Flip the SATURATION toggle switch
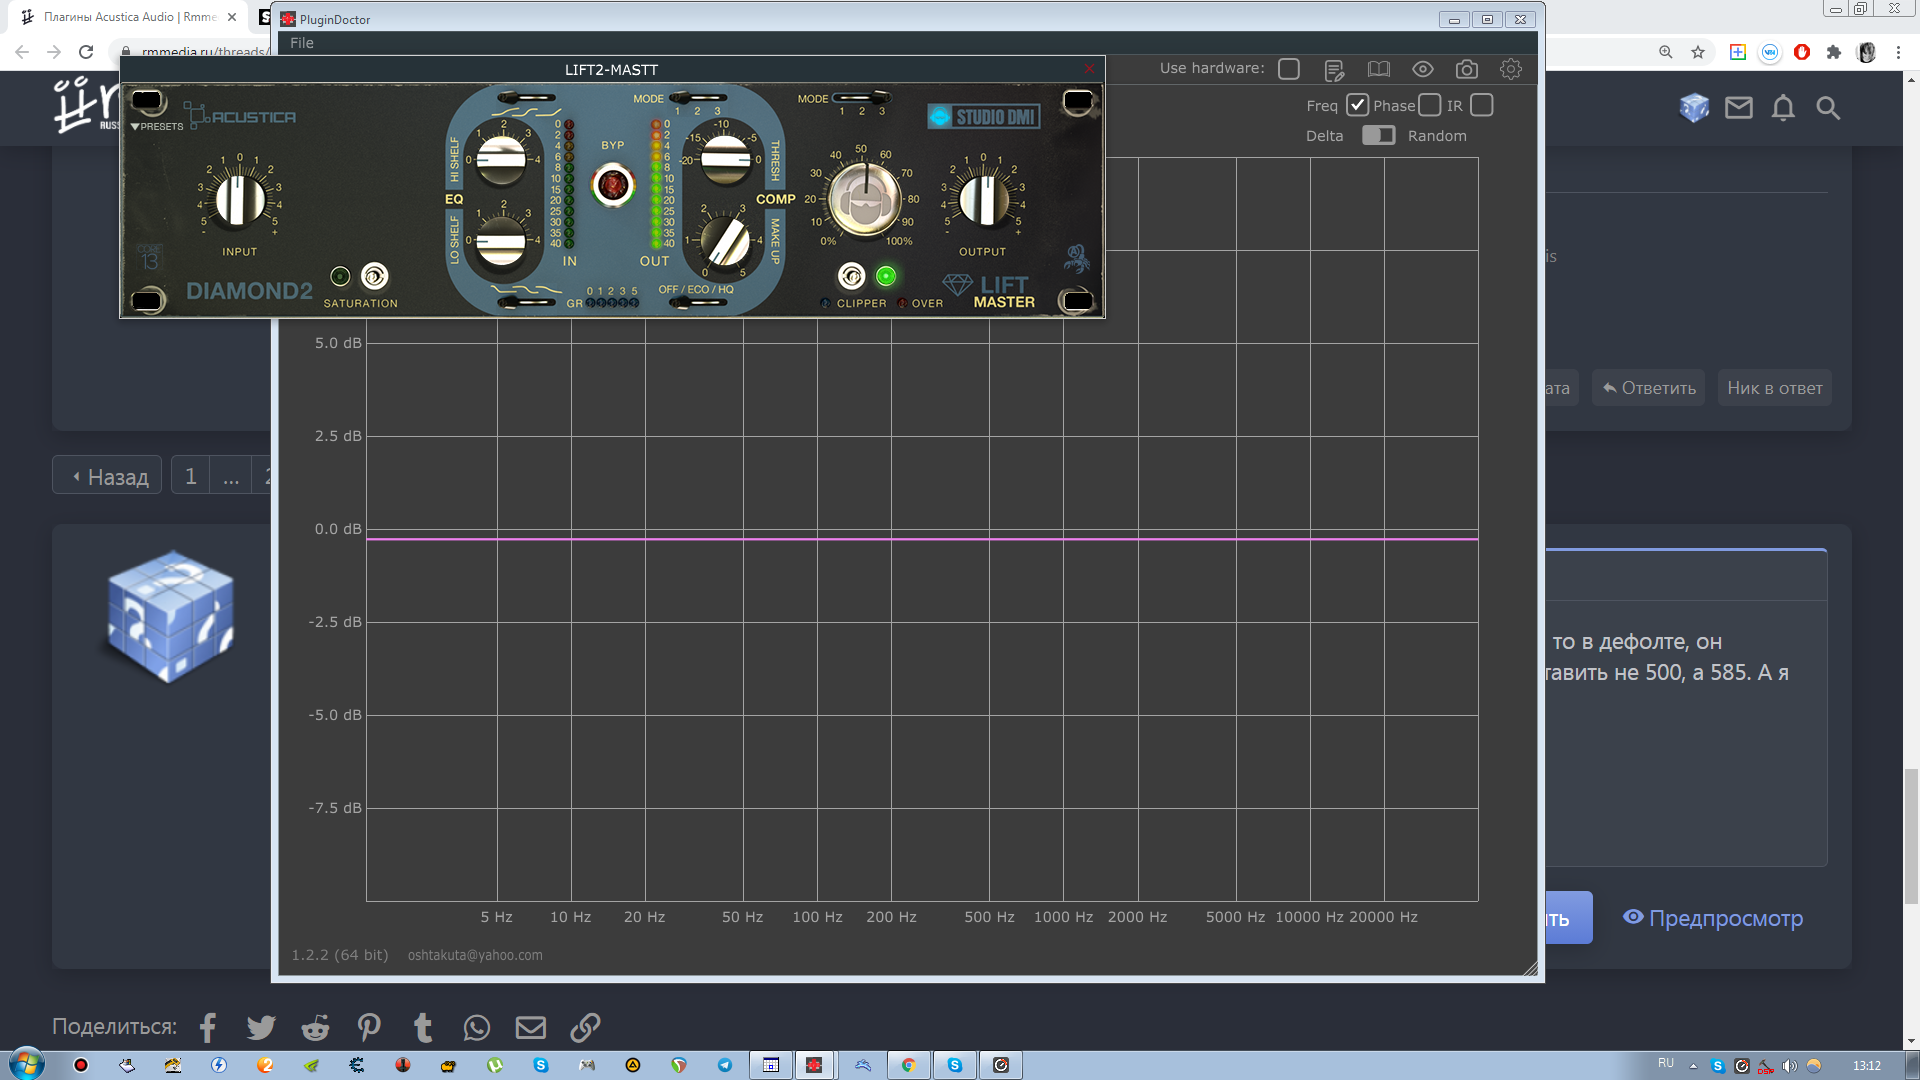 point(374,276)
